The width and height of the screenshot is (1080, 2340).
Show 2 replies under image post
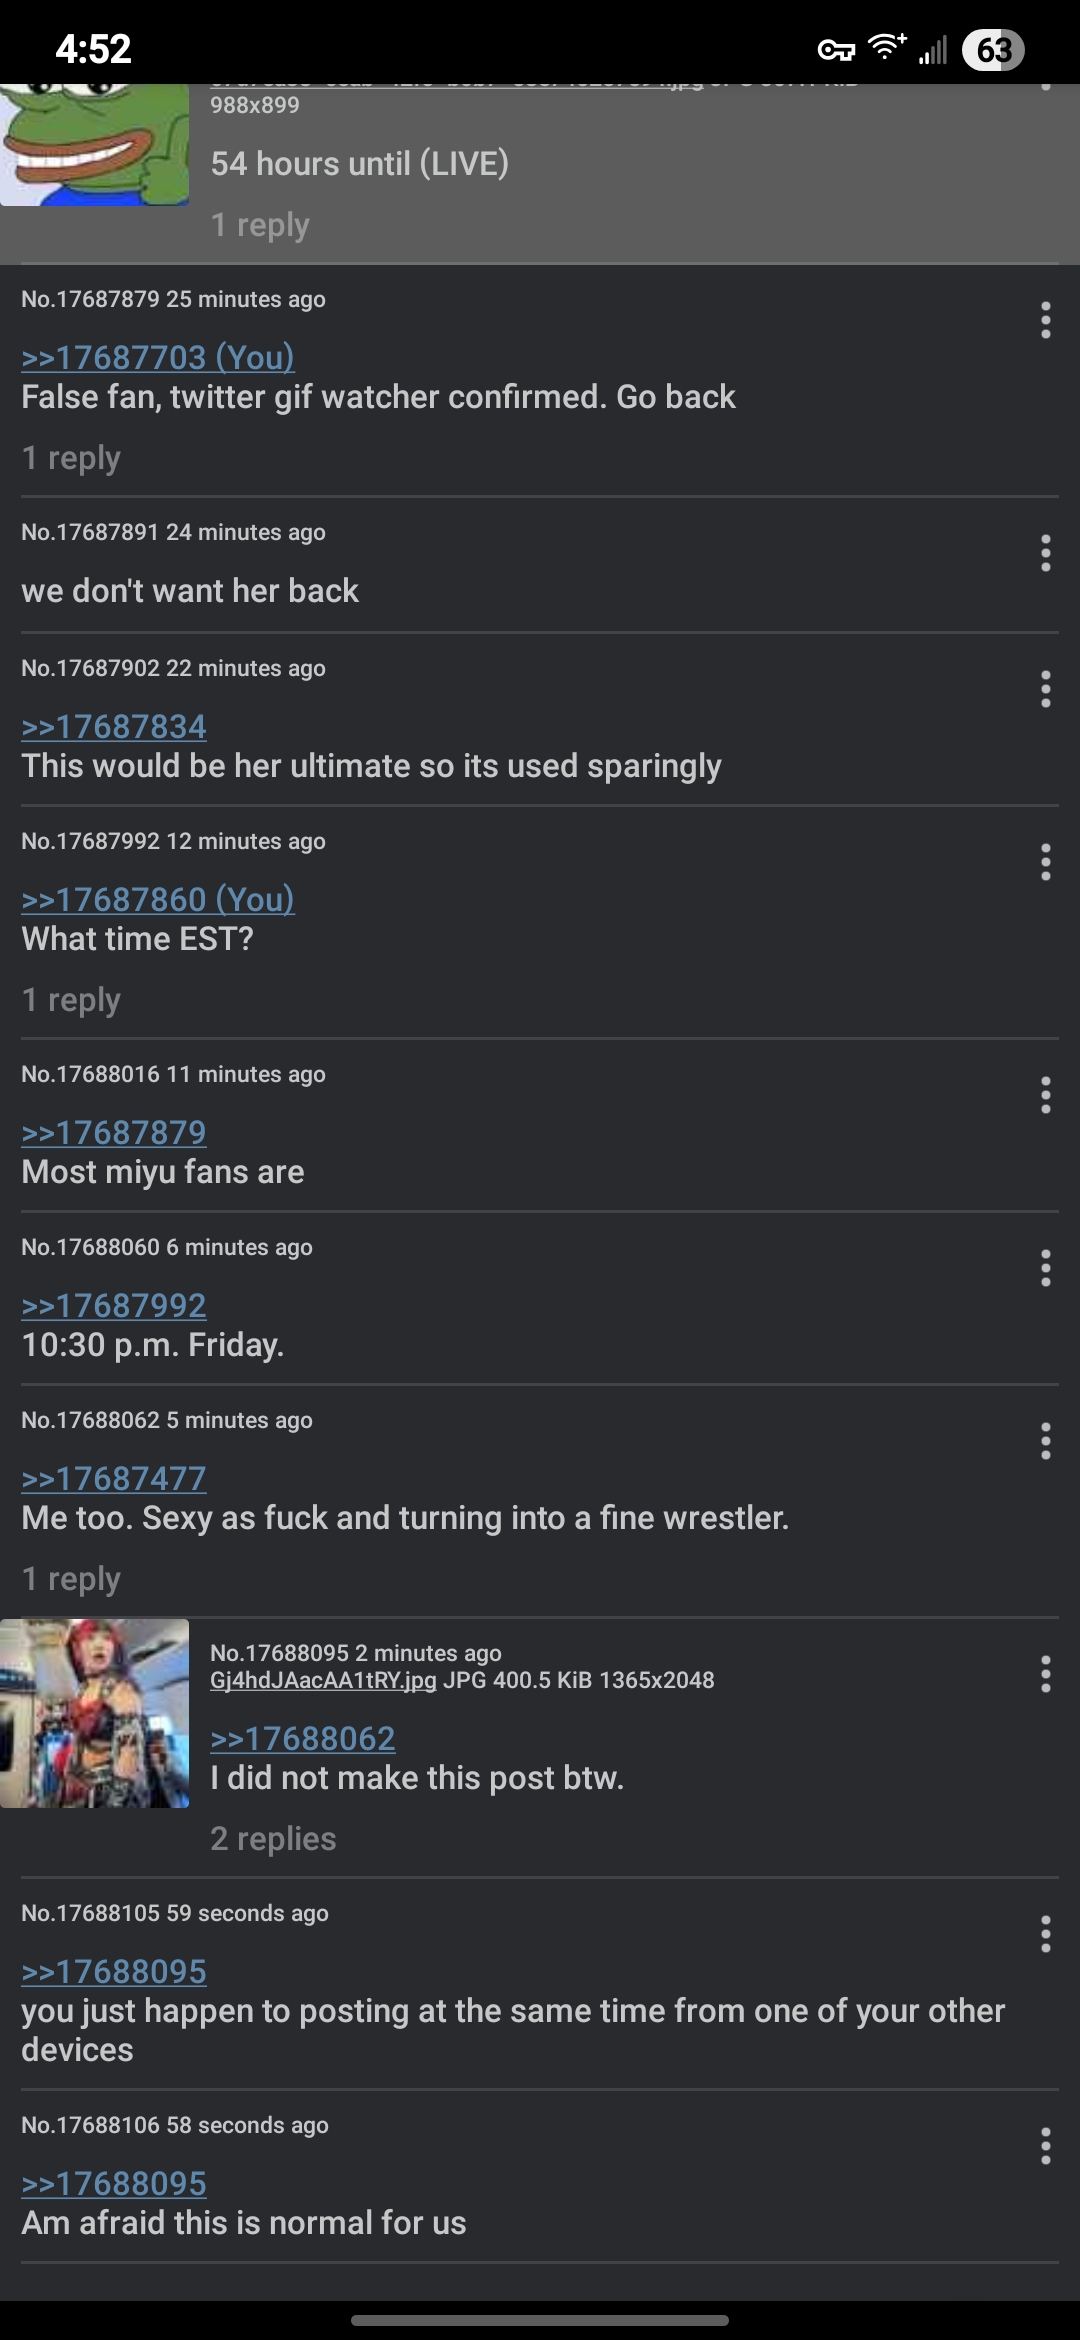[x=273, y=1838]
